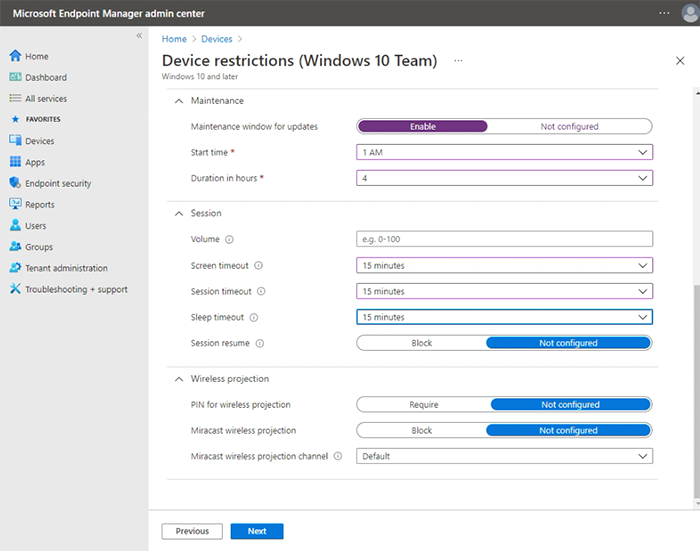The height and width of the screenshot is (551, 700).
Task: Select Require for PIN for wireless projection
Action: pos(423,405)
